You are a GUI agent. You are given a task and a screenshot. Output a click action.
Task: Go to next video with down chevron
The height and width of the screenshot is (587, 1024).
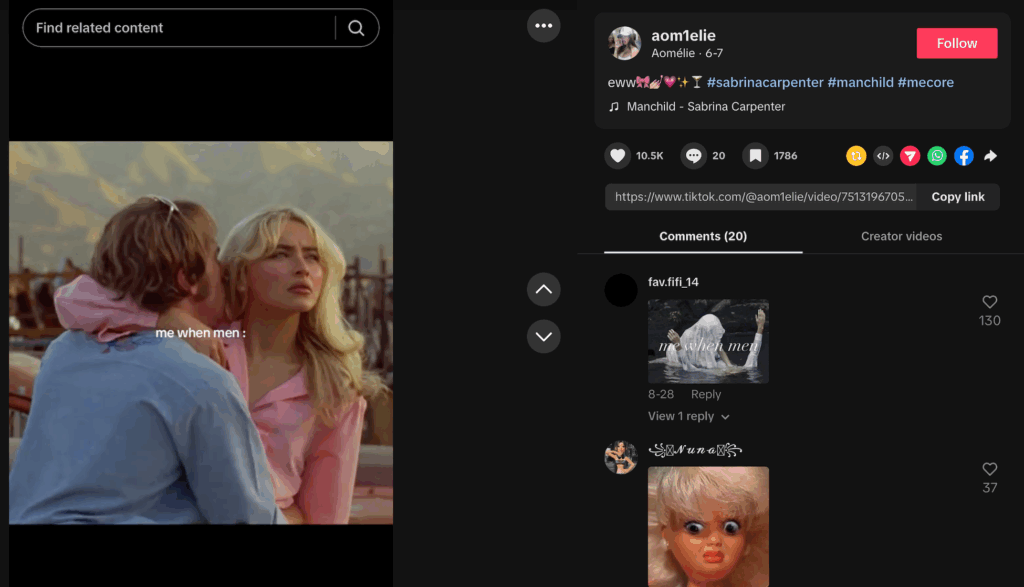point(544,336)
